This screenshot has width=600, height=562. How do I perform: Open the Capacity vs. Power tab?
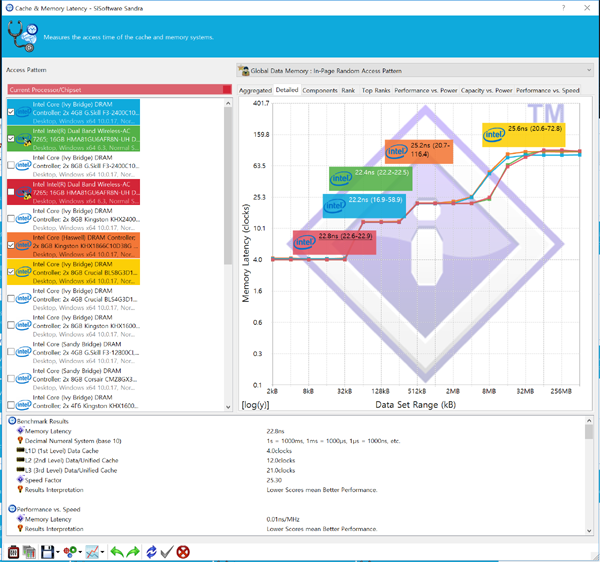(x=486, y=90)
